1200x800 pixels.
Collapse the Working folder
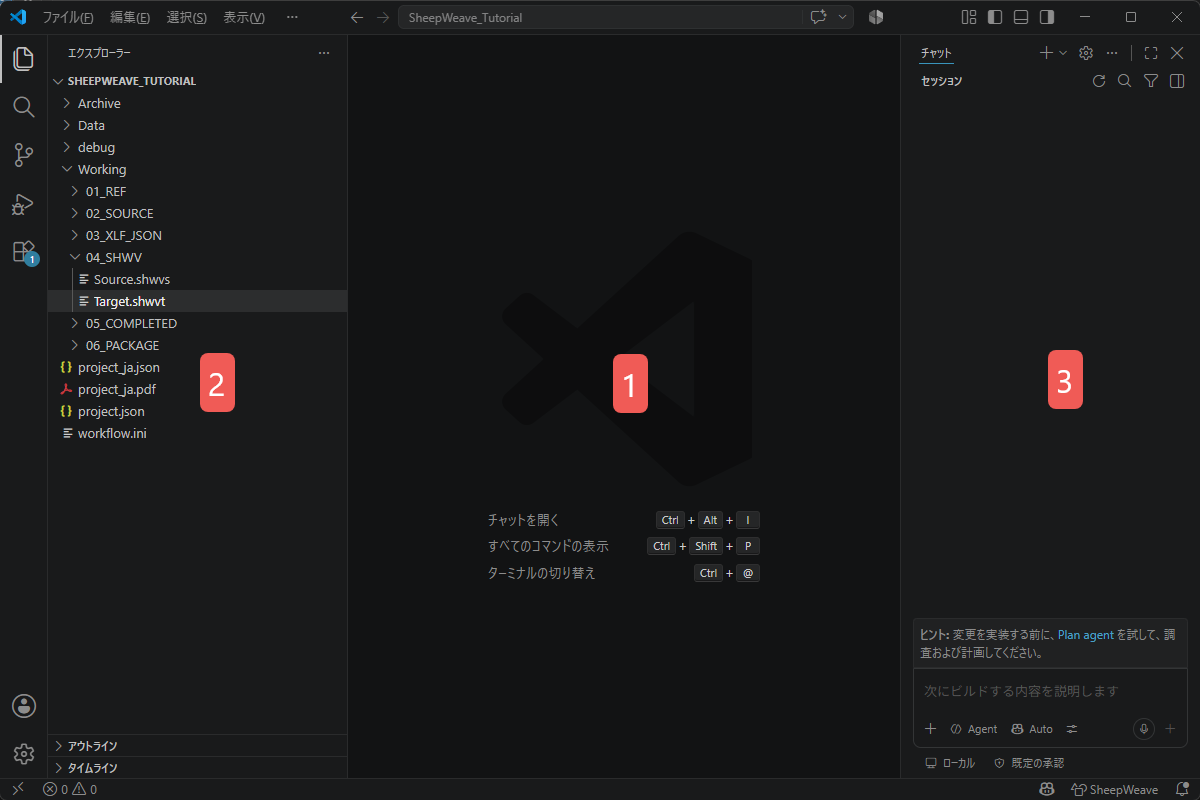tap(197, 169)
